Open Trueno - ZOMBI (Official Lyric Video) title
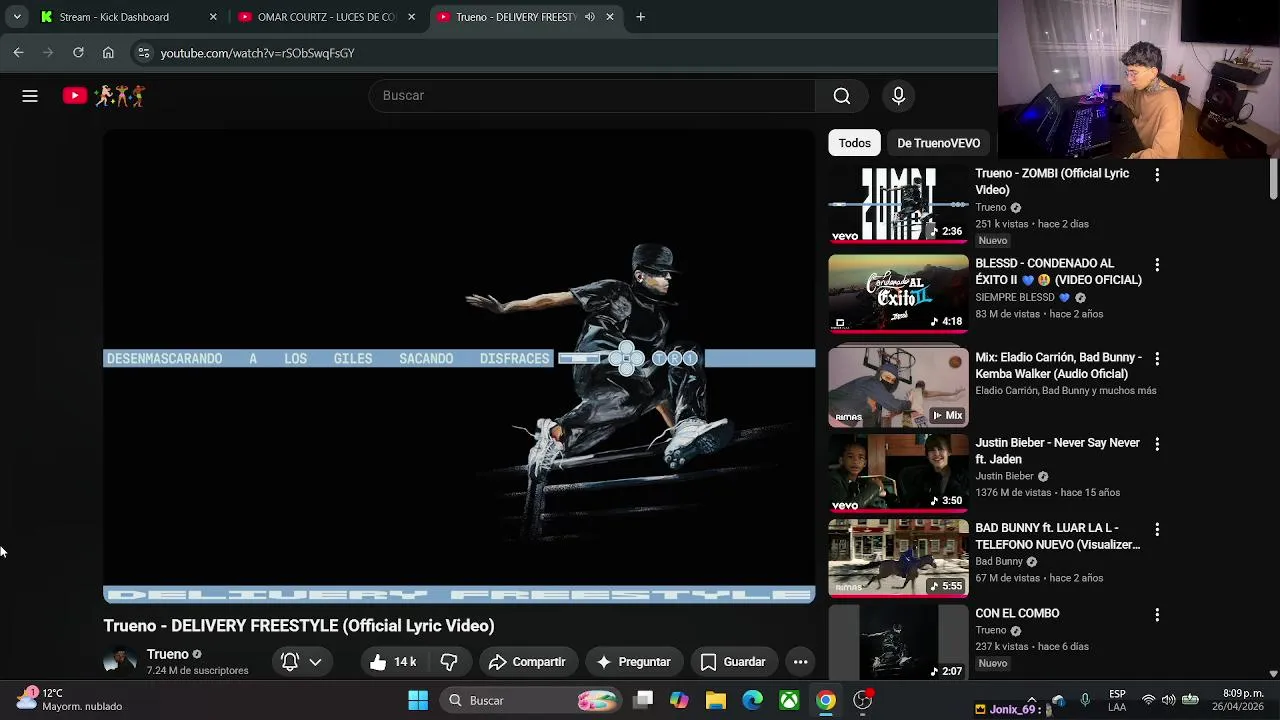The height and width of the screenshot is (720, 1280). tap(1052, 181)
